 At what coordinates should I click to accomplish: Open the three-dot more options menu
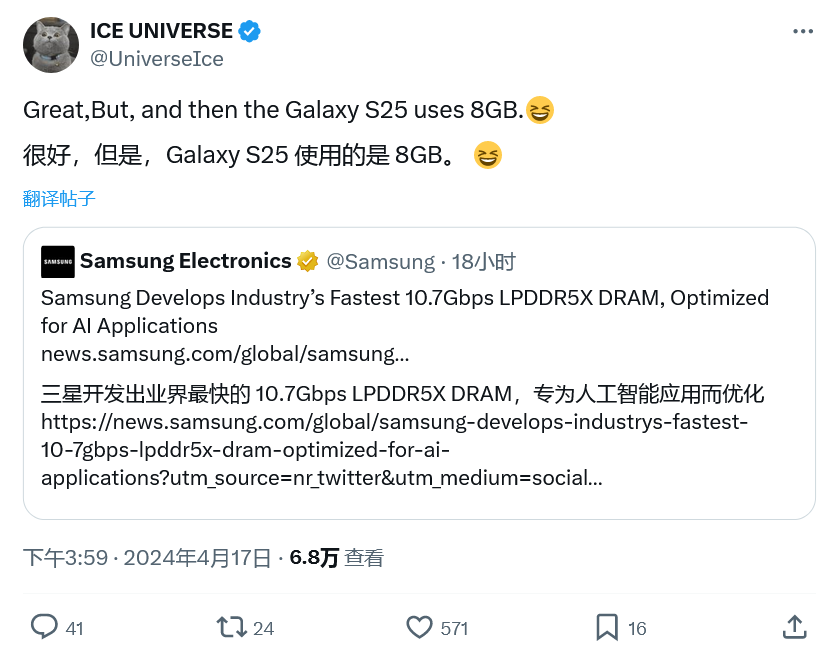(x=803, y=32)
